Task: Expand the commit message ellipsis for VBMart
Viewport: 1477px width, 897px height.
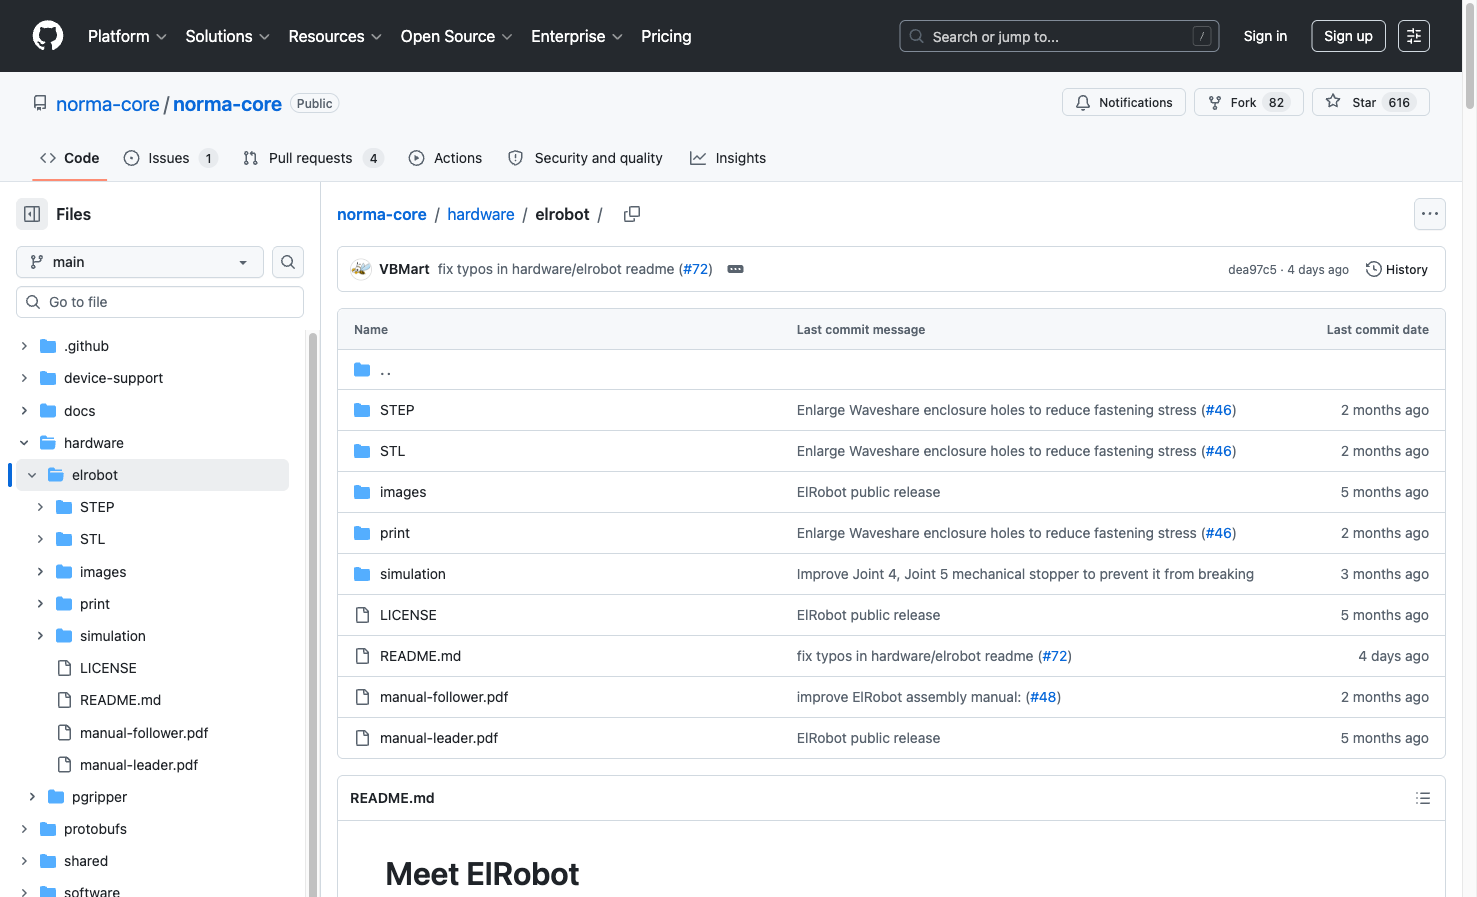Action: click(736, 269)
